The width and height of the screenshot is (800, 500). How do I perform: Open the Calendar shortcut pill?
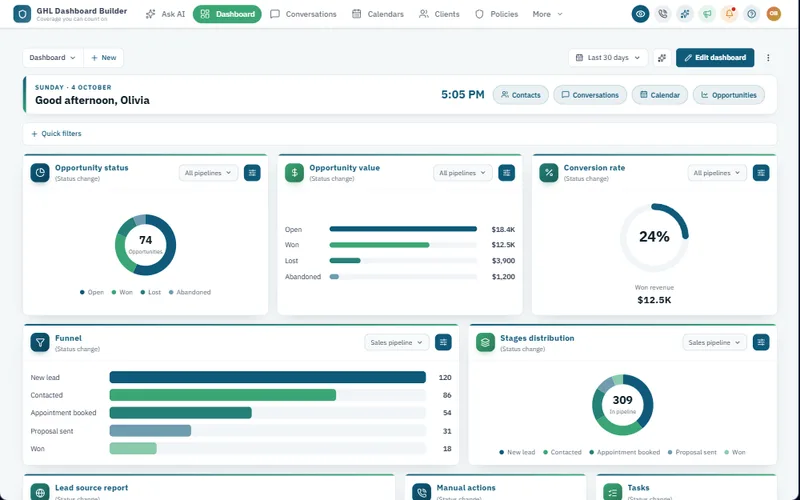point(660,95)
